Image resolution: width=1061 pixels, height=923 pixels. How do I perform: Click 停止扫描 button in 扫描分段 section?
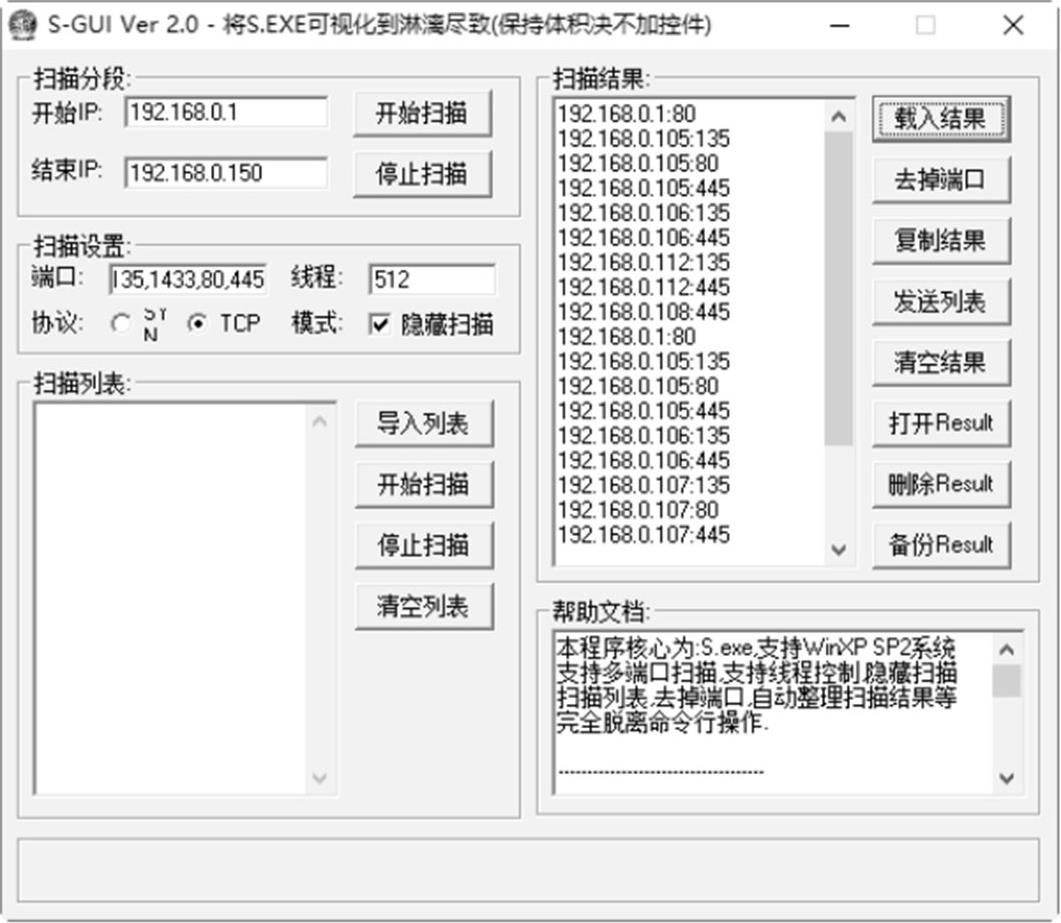[422, 174]
